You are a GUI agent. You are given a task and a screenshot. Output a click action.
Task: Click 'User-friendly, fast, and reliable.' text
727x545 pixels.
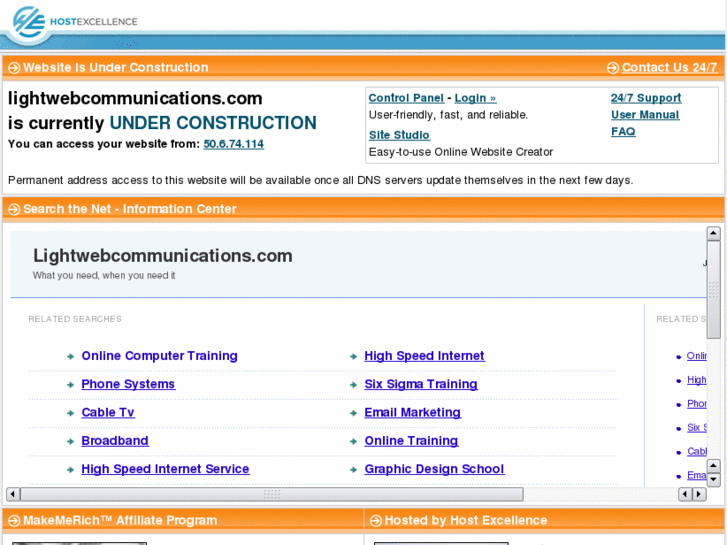448,115
